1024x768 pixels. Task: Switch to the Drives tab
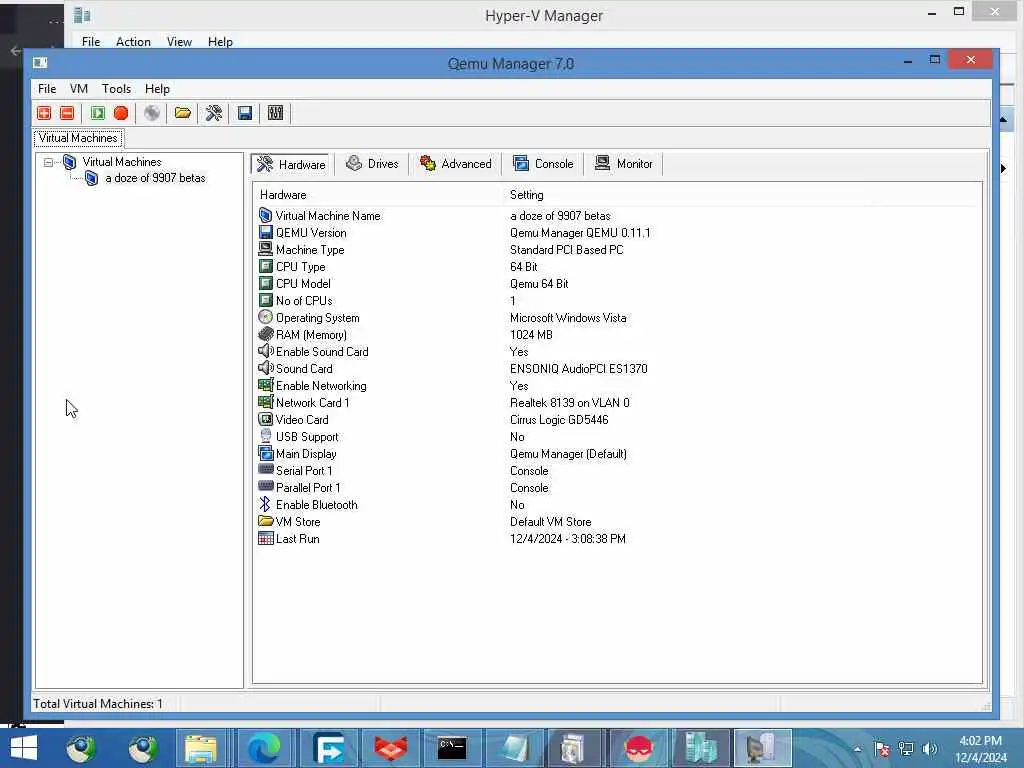[x=372, y=164]
